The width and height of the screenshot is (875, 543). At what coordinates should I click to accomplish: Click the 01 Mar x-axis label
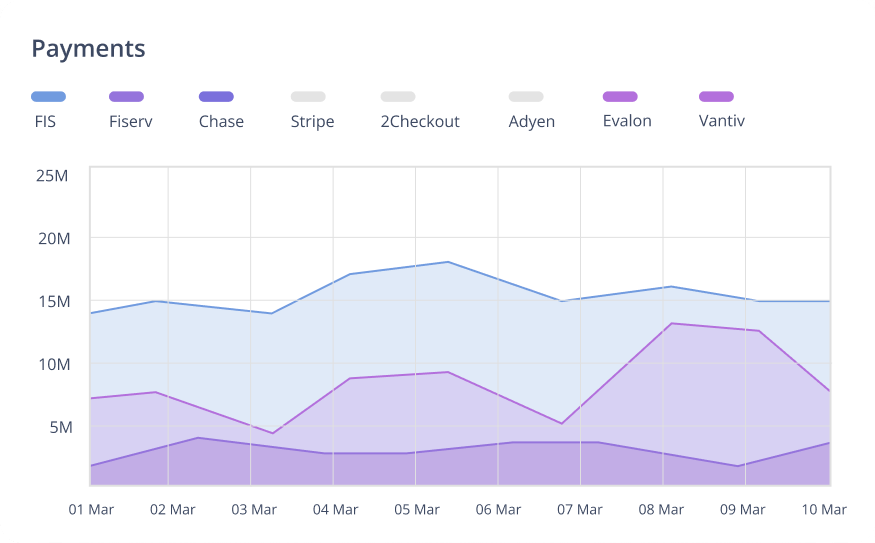91,510
